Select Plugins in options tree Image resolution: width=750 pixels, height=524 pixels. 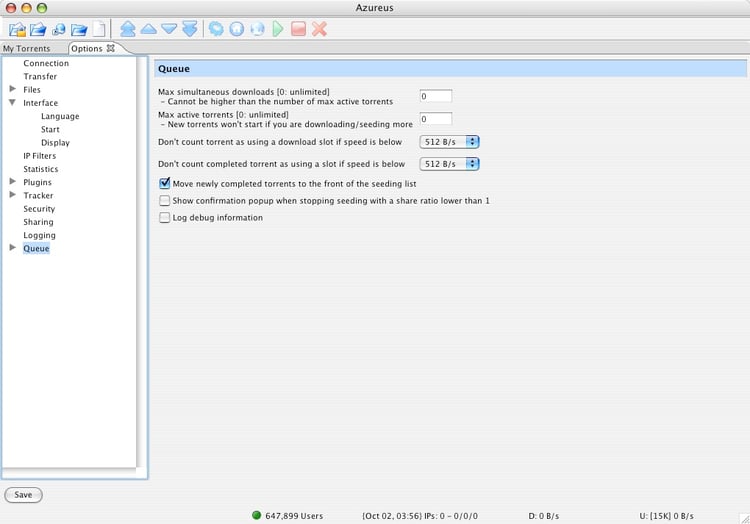point(37,182)
